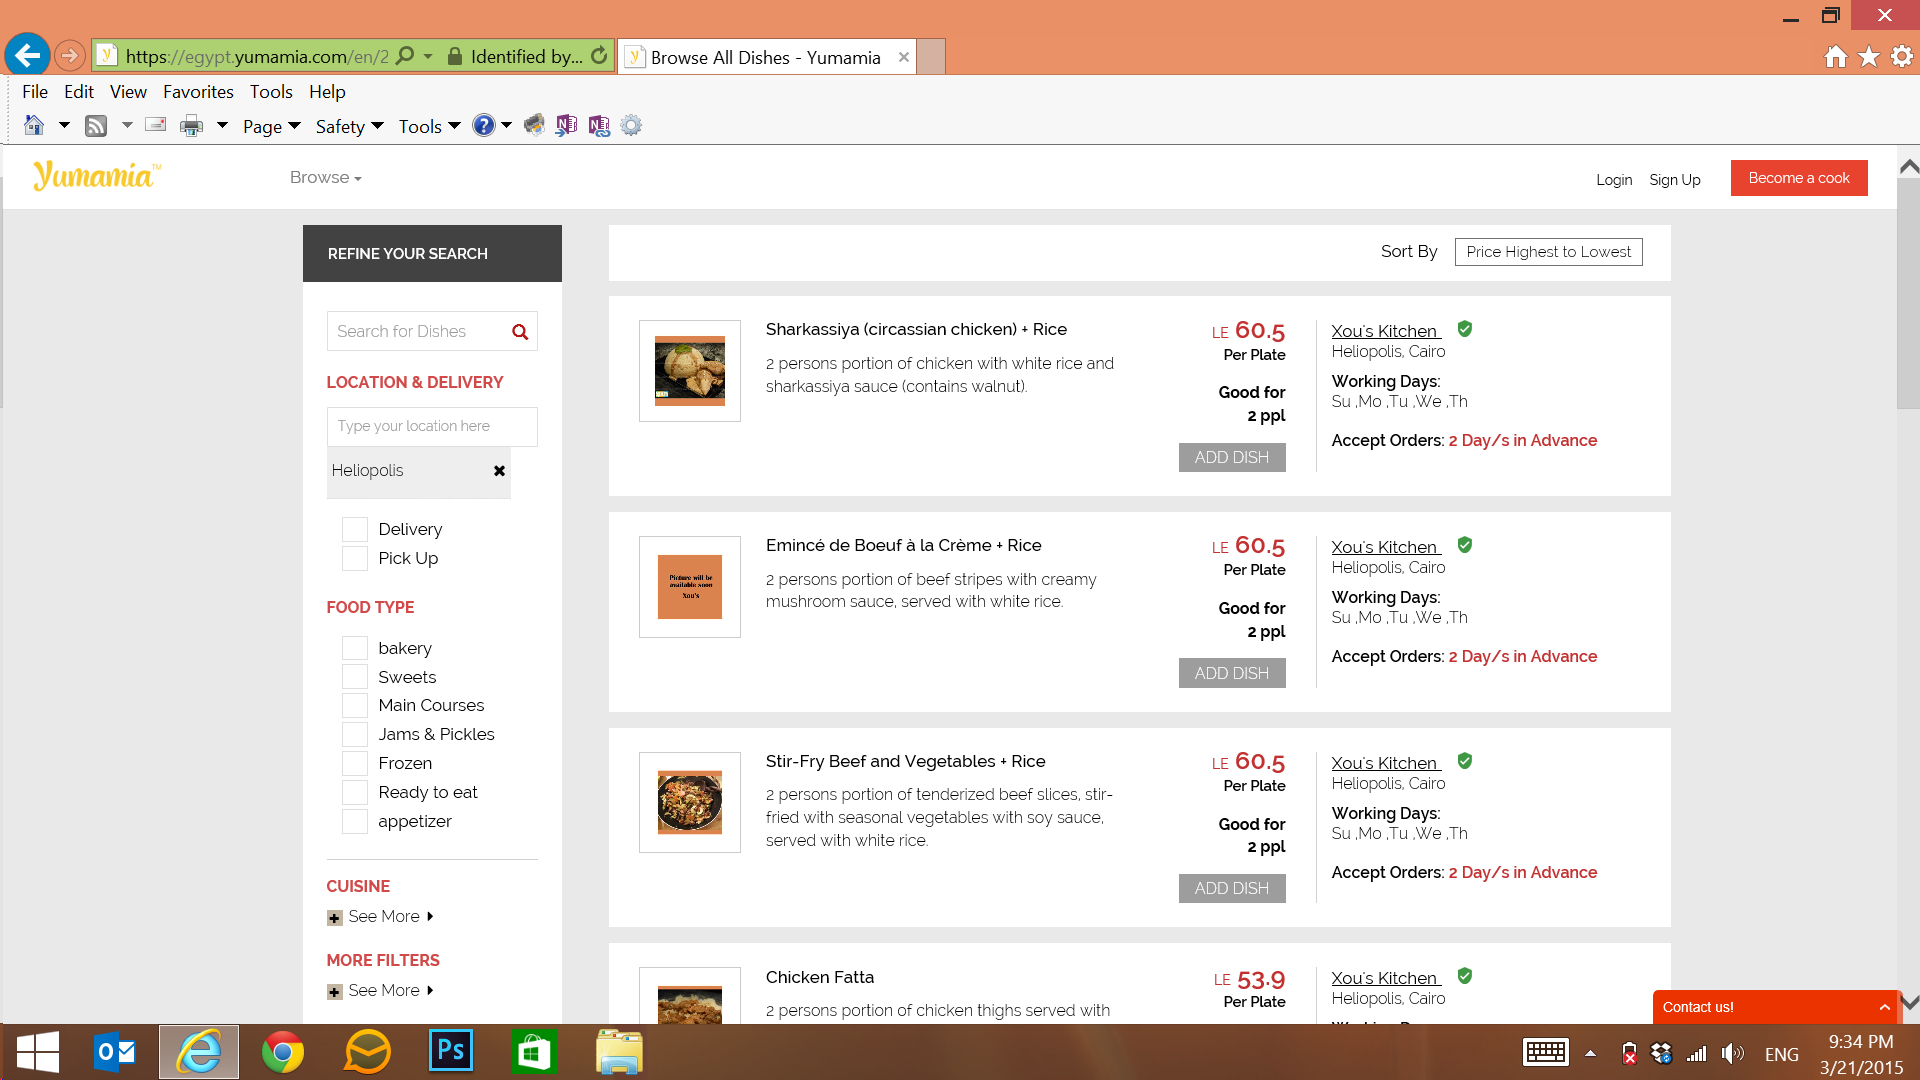Check the Main Courses food type
Image resolution: width=1920 pixels, height=1080 pixels.
coord(355,706)
